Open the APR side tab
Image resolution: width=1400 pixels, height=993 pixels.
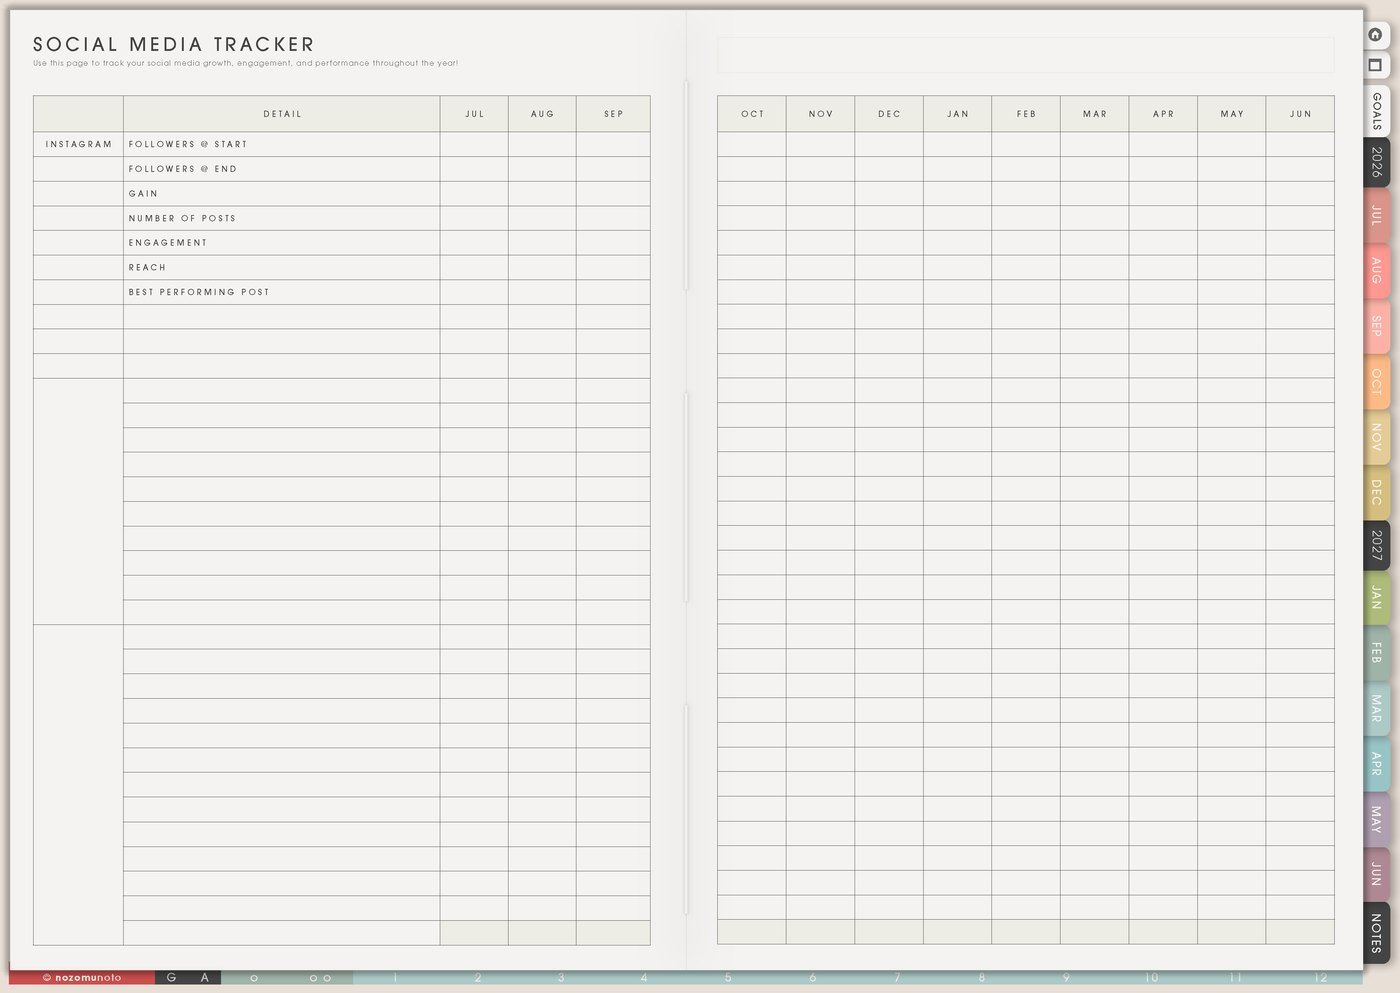[1376, 764]
